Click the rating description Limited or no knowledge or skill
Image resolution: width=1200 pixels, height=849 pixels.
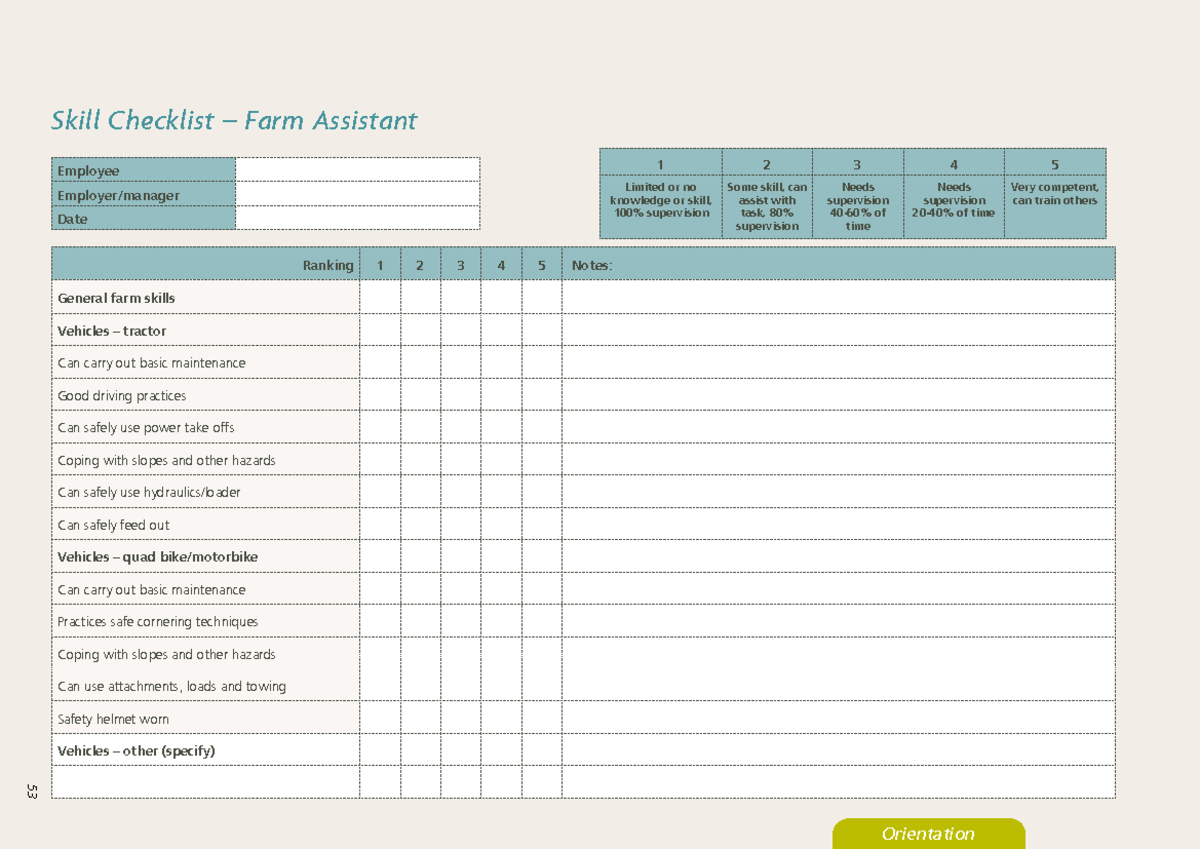click(661, 199)
